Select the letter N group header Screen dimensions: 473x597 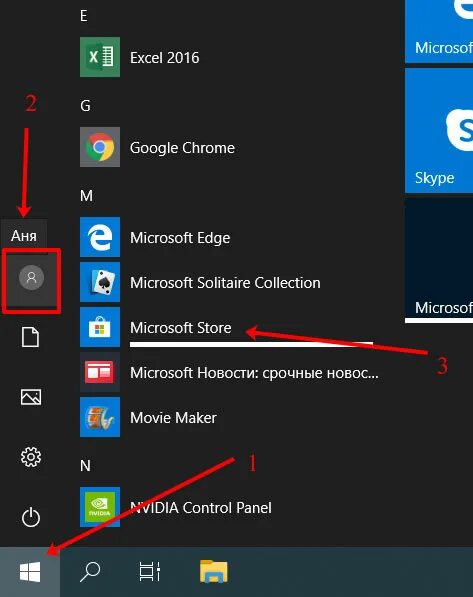point(85,466)
